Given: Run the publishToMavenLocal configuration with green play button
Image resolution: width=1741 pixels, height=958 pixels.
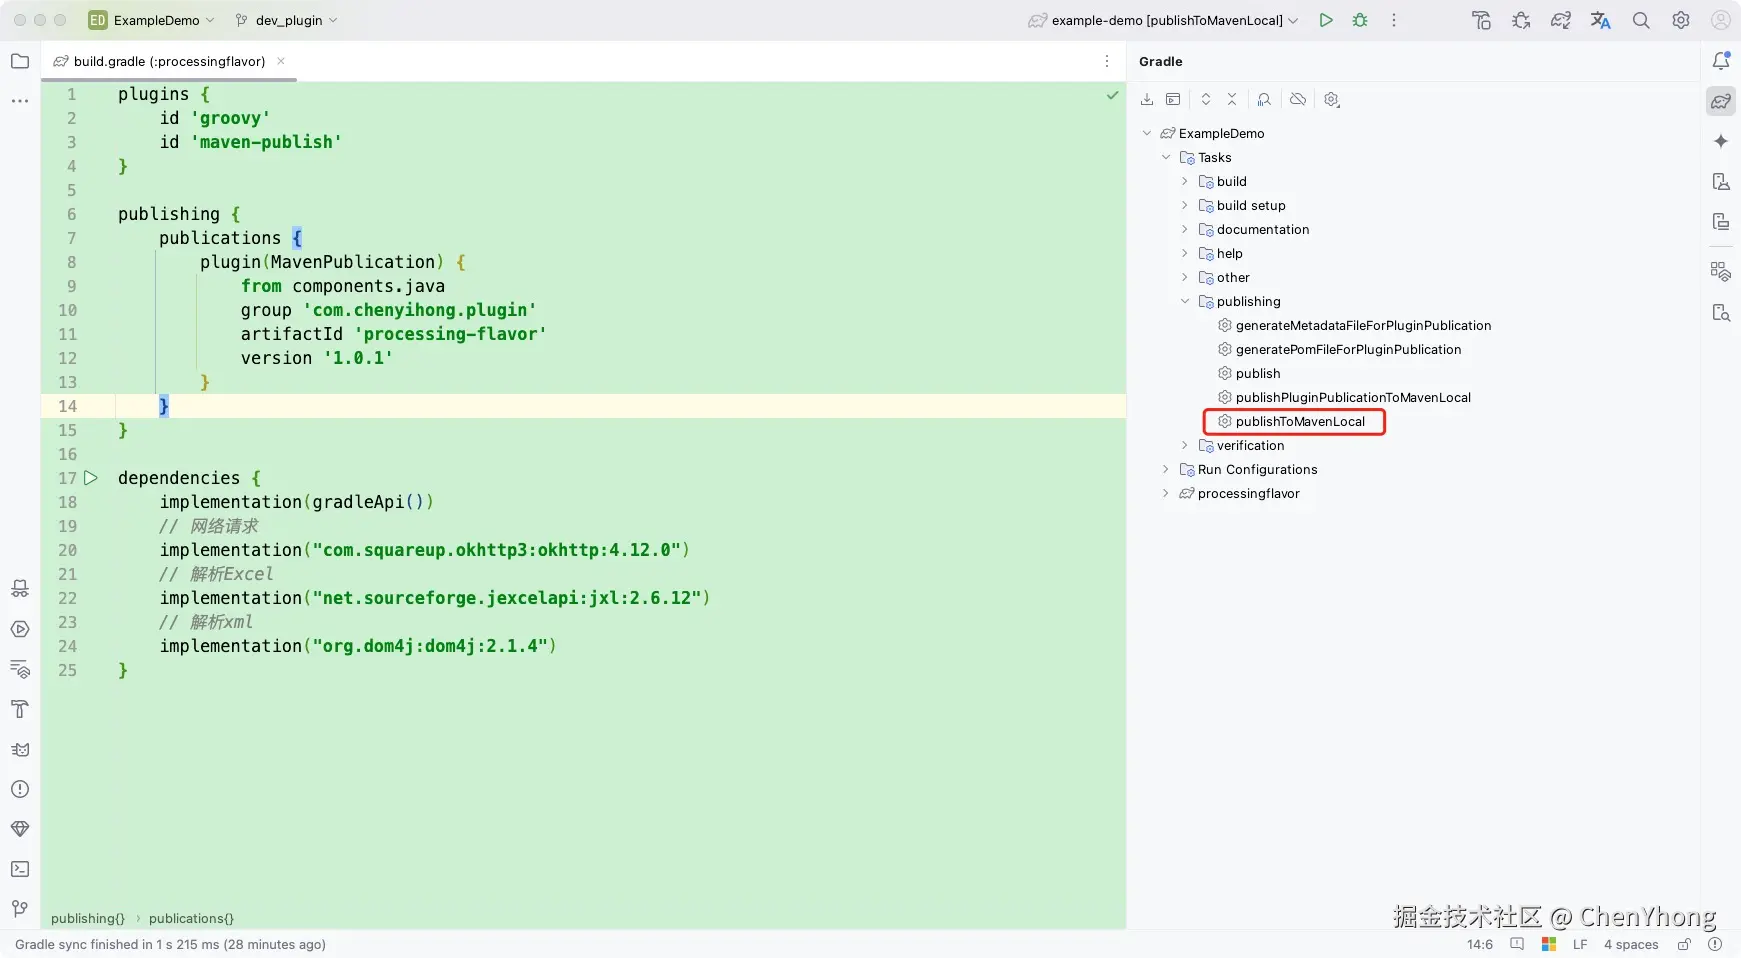Looking at the screenshot, I should (x=1326, y=20).
